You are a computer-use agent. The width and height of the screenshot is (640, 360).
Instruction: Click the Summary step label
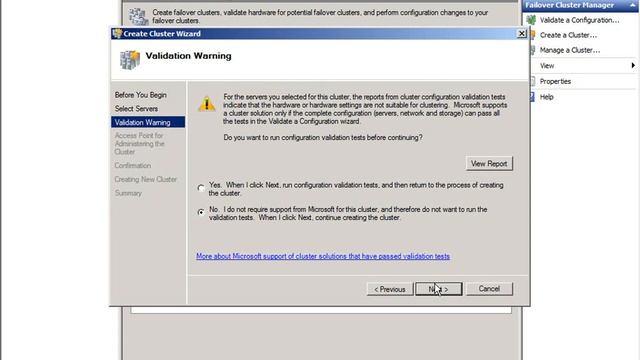tap(128, 193)
